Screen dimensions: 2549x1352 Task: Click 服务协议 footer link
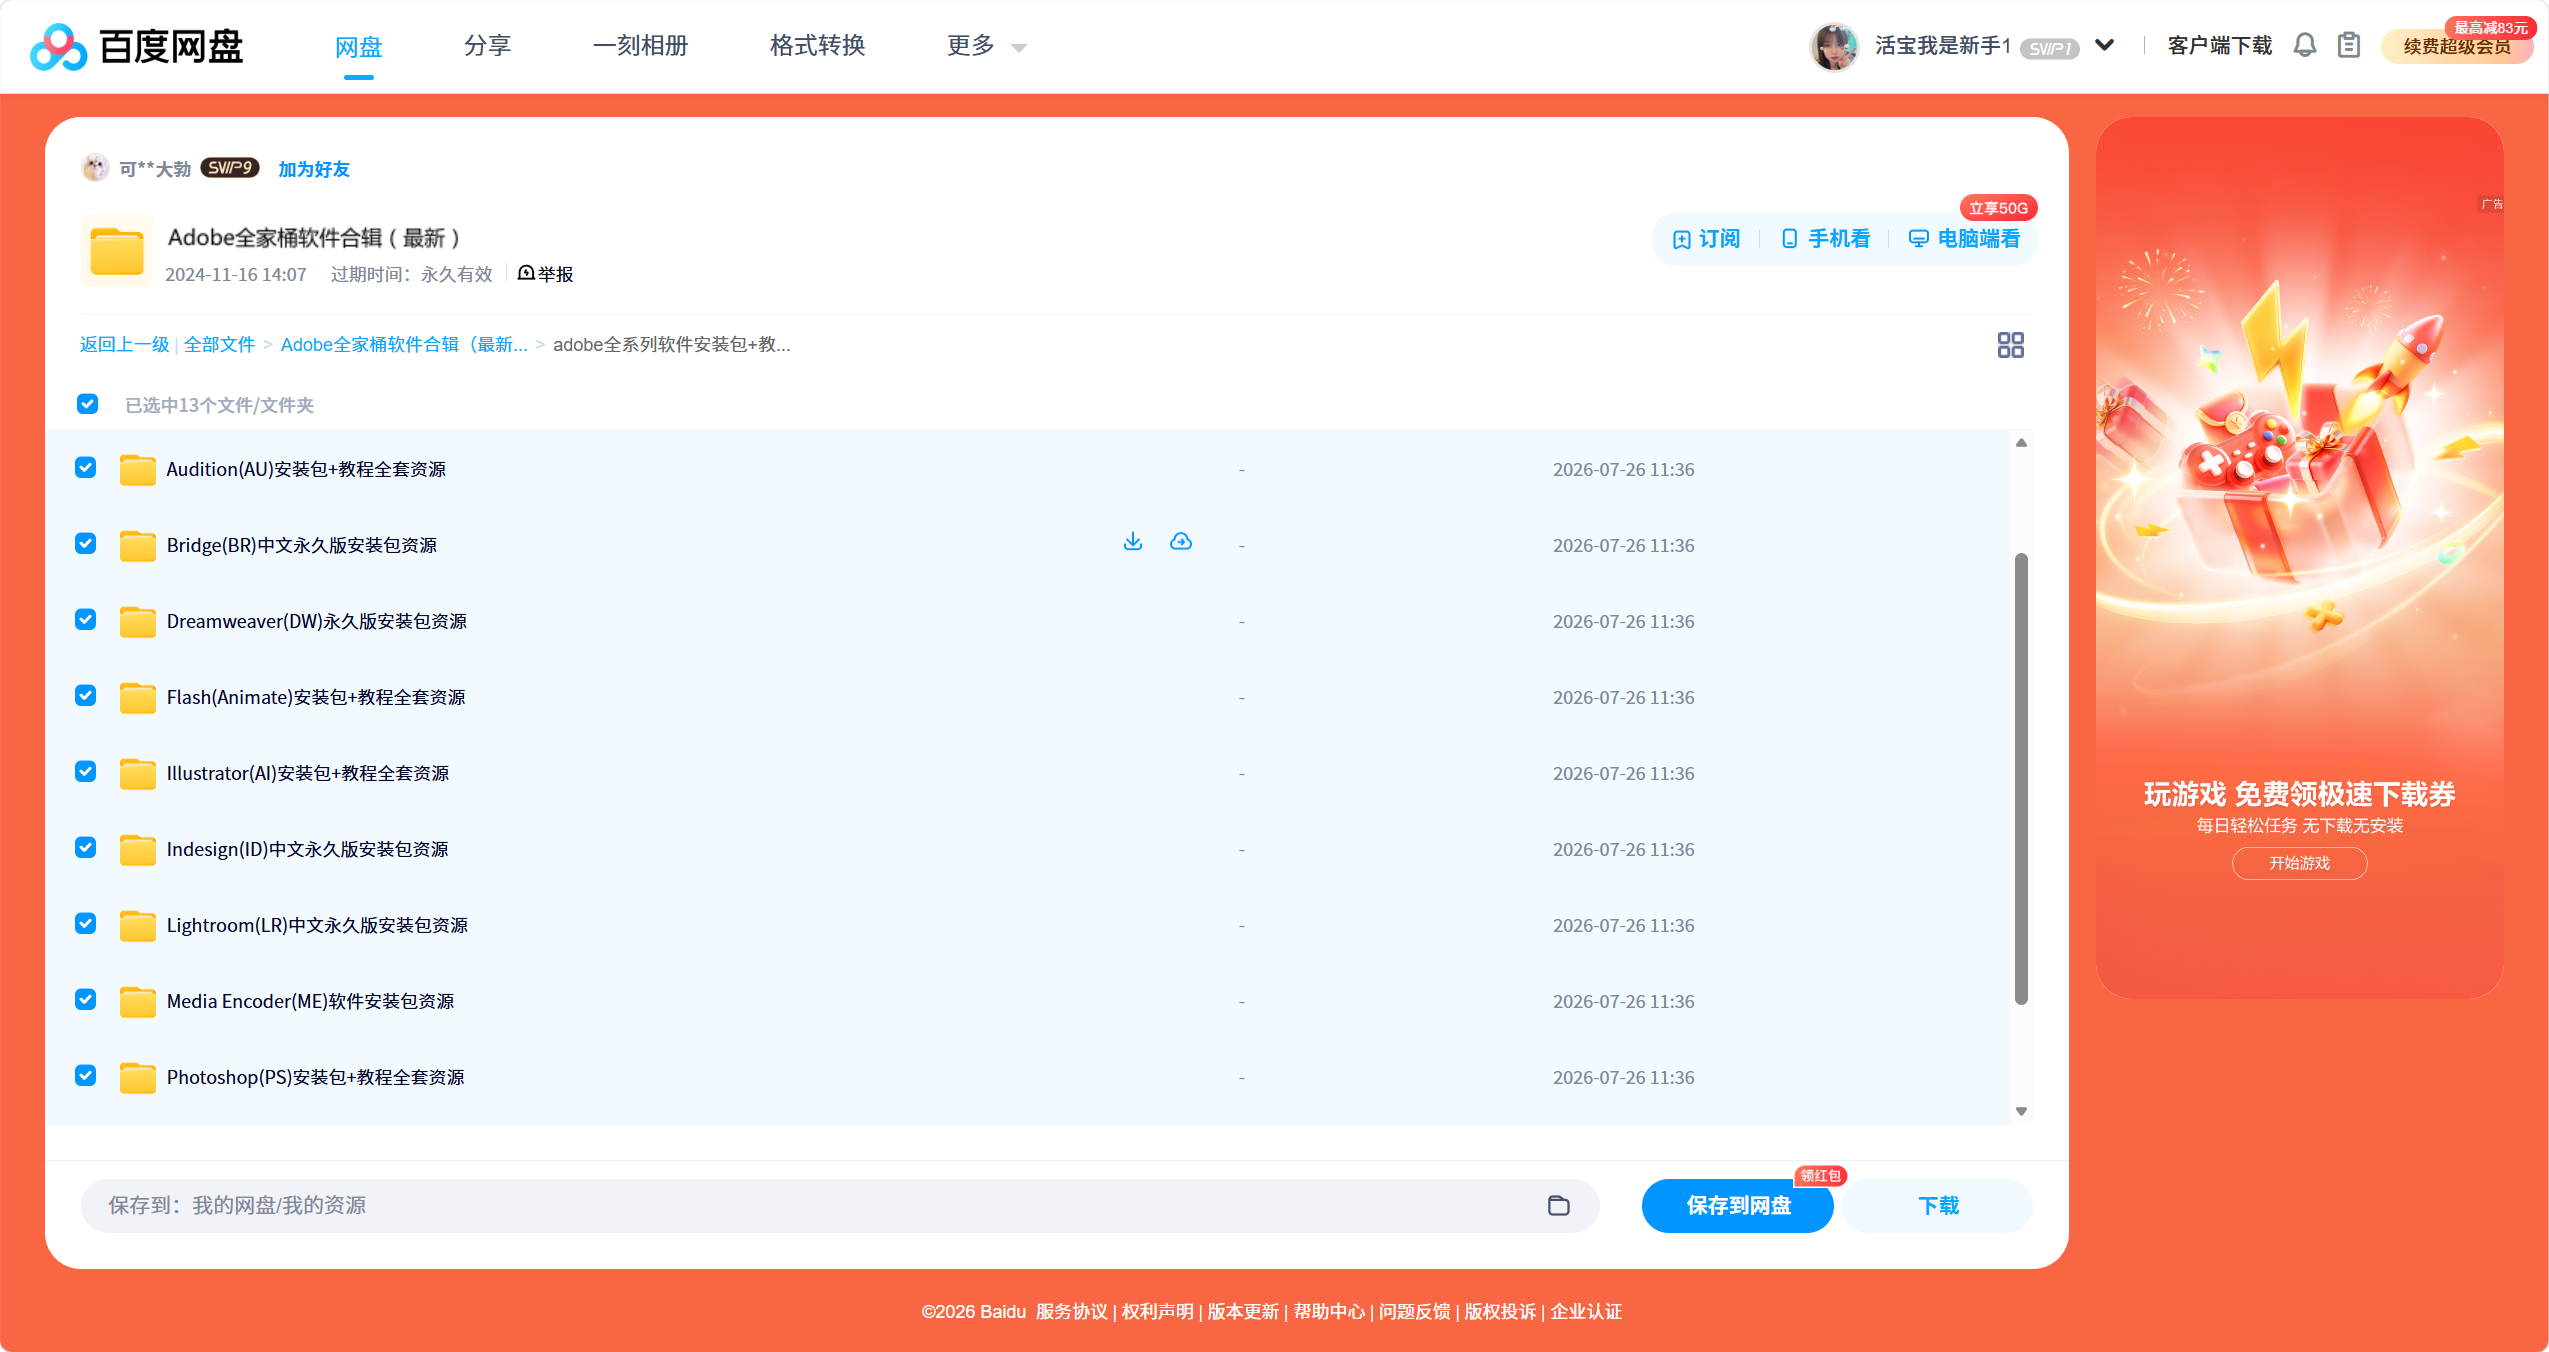coord(1072,1311)
